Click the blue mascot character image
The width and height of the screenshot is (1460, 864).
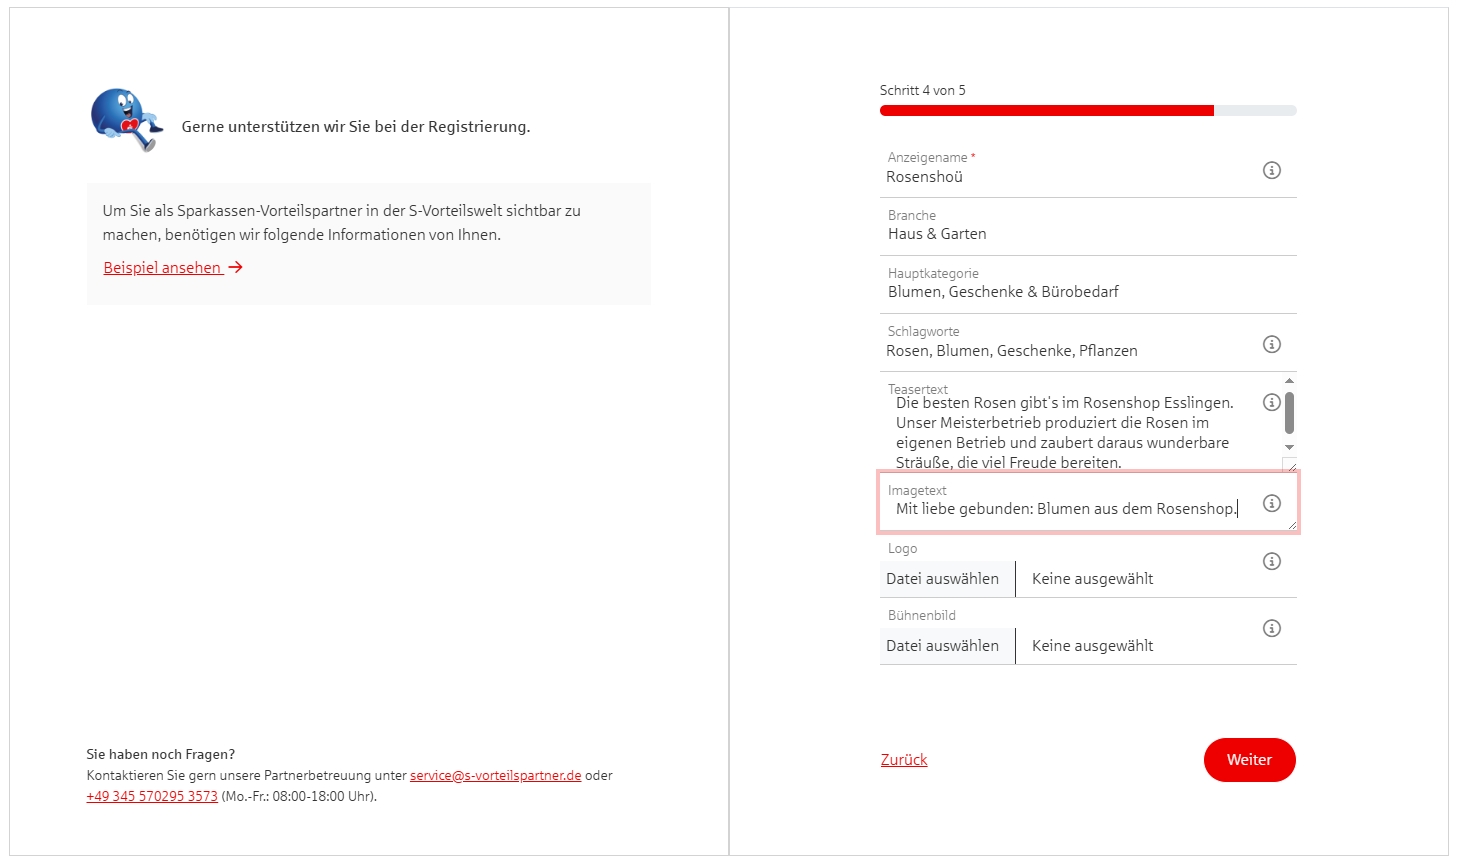(x=126, y=119)
